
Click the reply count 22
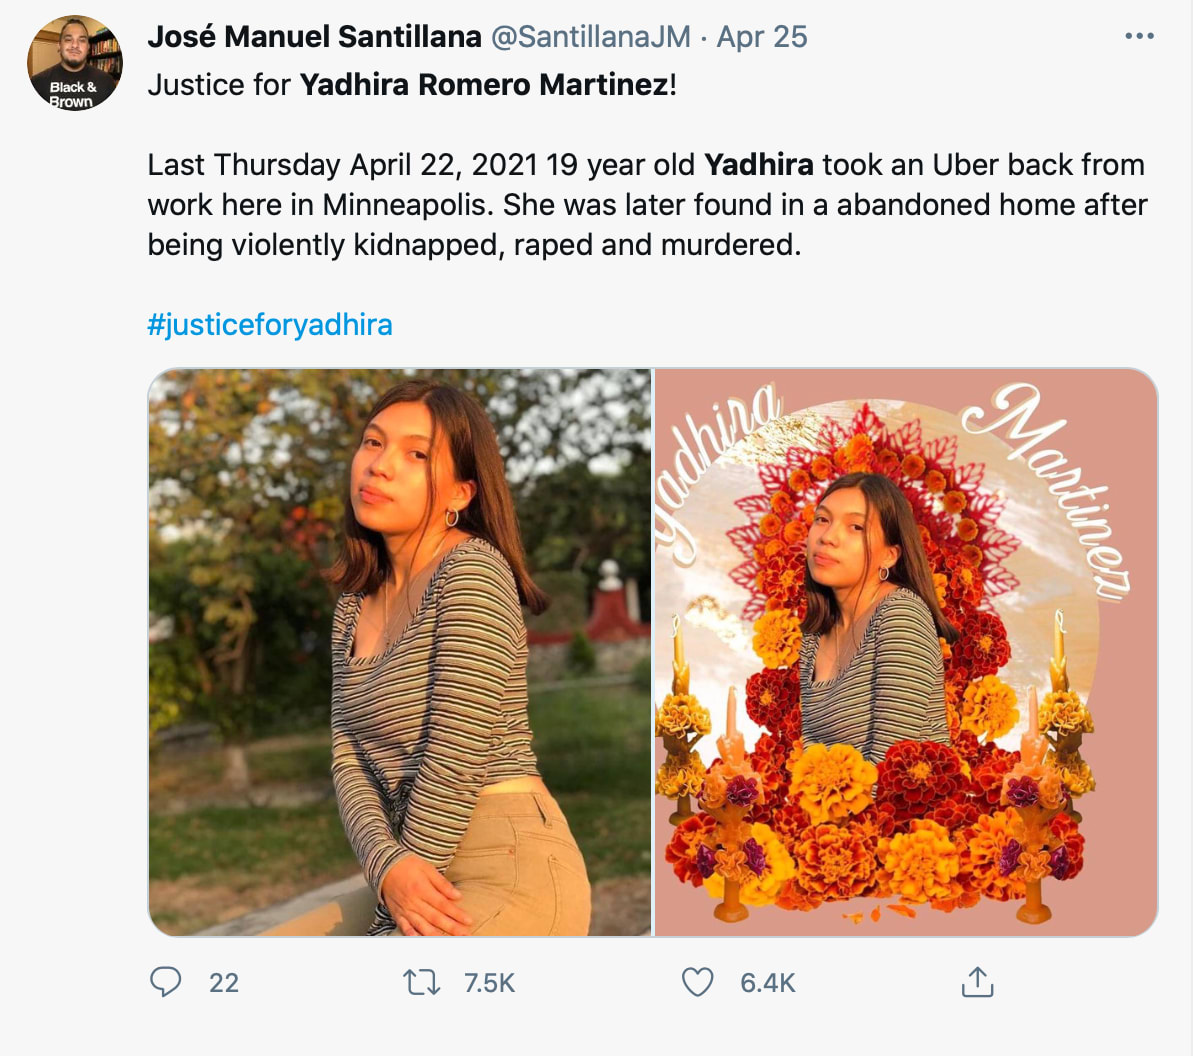(224, 984)
